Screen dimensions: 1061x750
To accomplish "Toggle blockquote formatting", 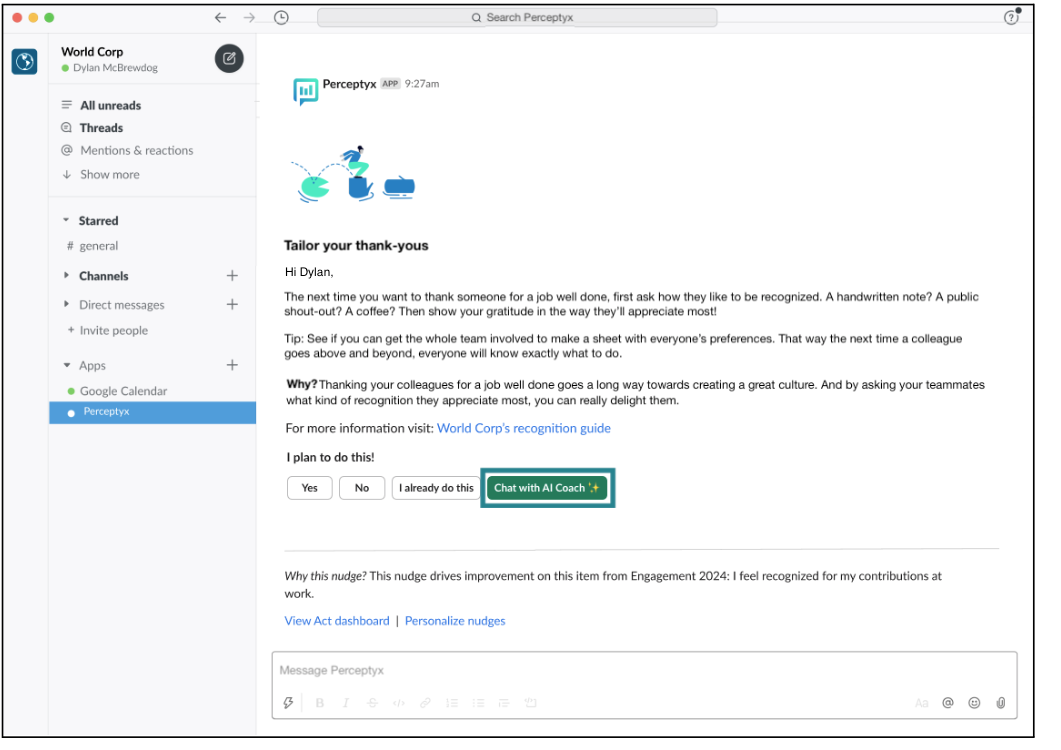I will click(504, 703).
